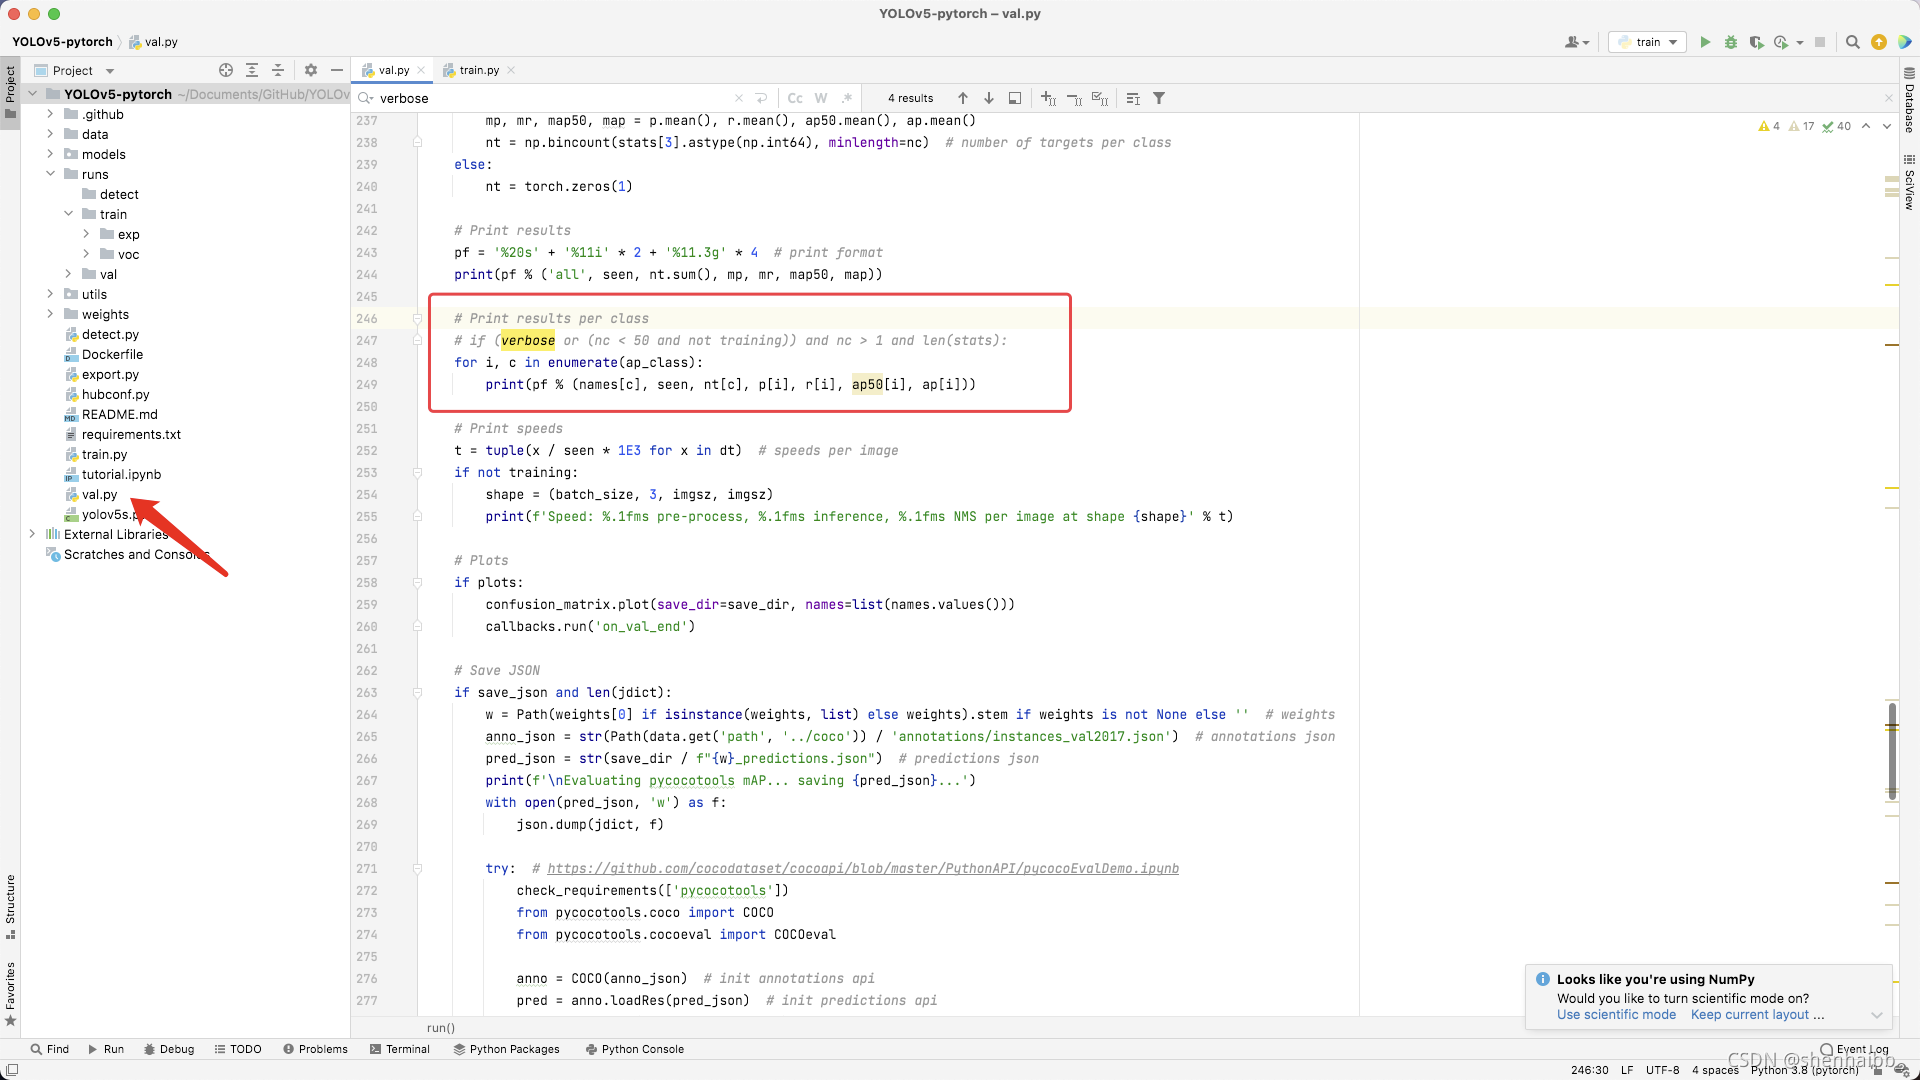Viewport: 1920px width, 1080px height.
Task: Expand the models folder
Action: [50, 154]
